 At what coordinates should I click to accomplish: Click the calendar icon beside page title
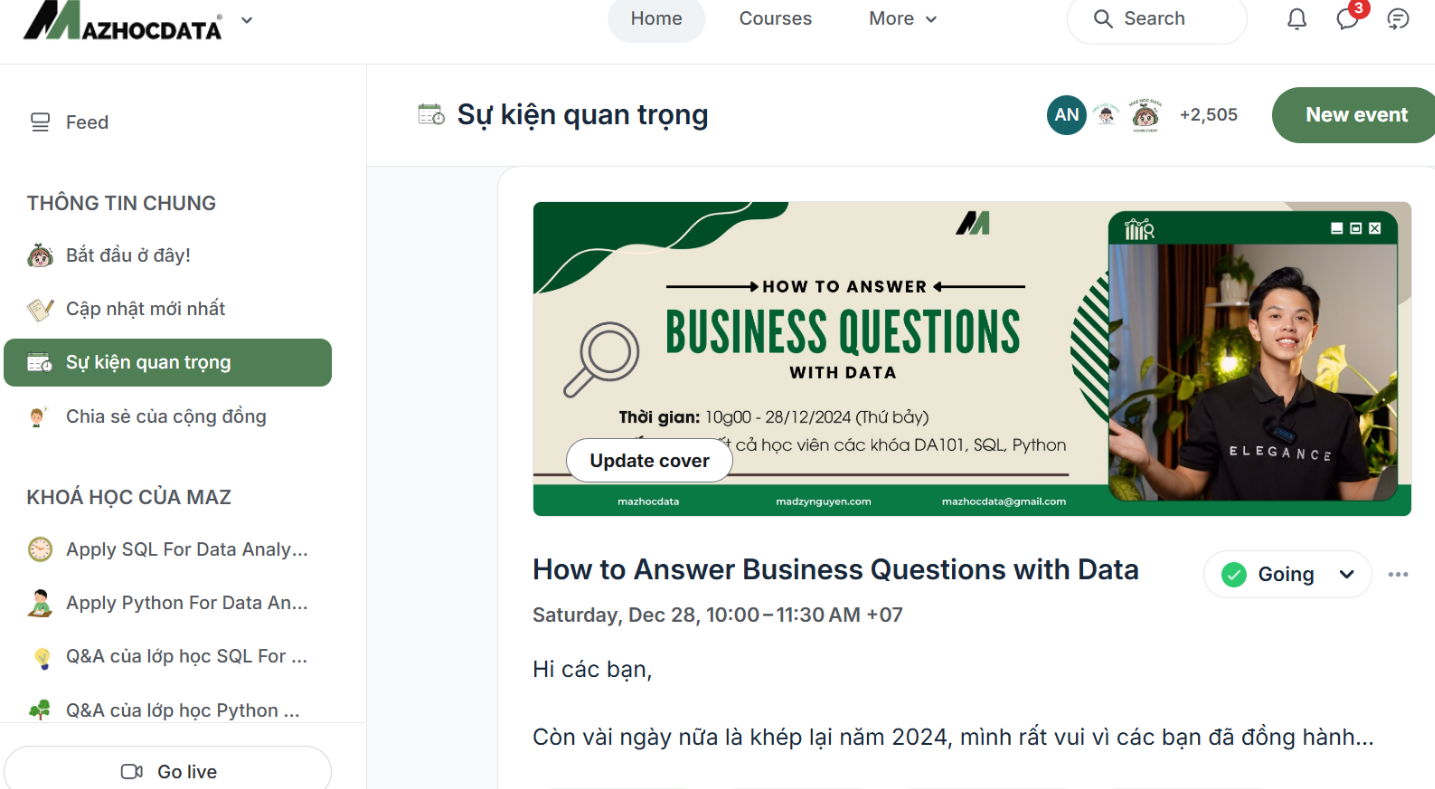[x=431, y=115]
